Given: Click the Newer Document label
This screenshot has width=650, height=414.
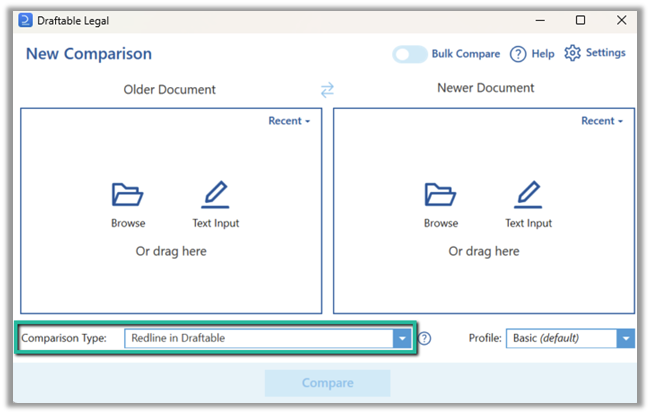Looking at the screenshot, I should pos(485,88).
